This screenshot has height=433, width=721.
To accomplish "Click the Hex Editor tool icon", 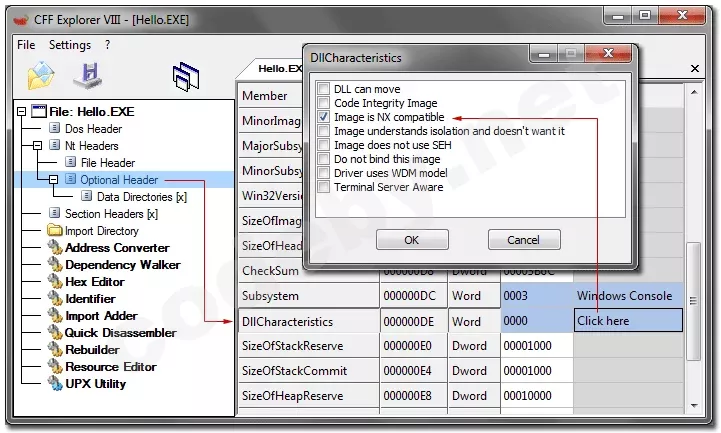I will 55,281.
